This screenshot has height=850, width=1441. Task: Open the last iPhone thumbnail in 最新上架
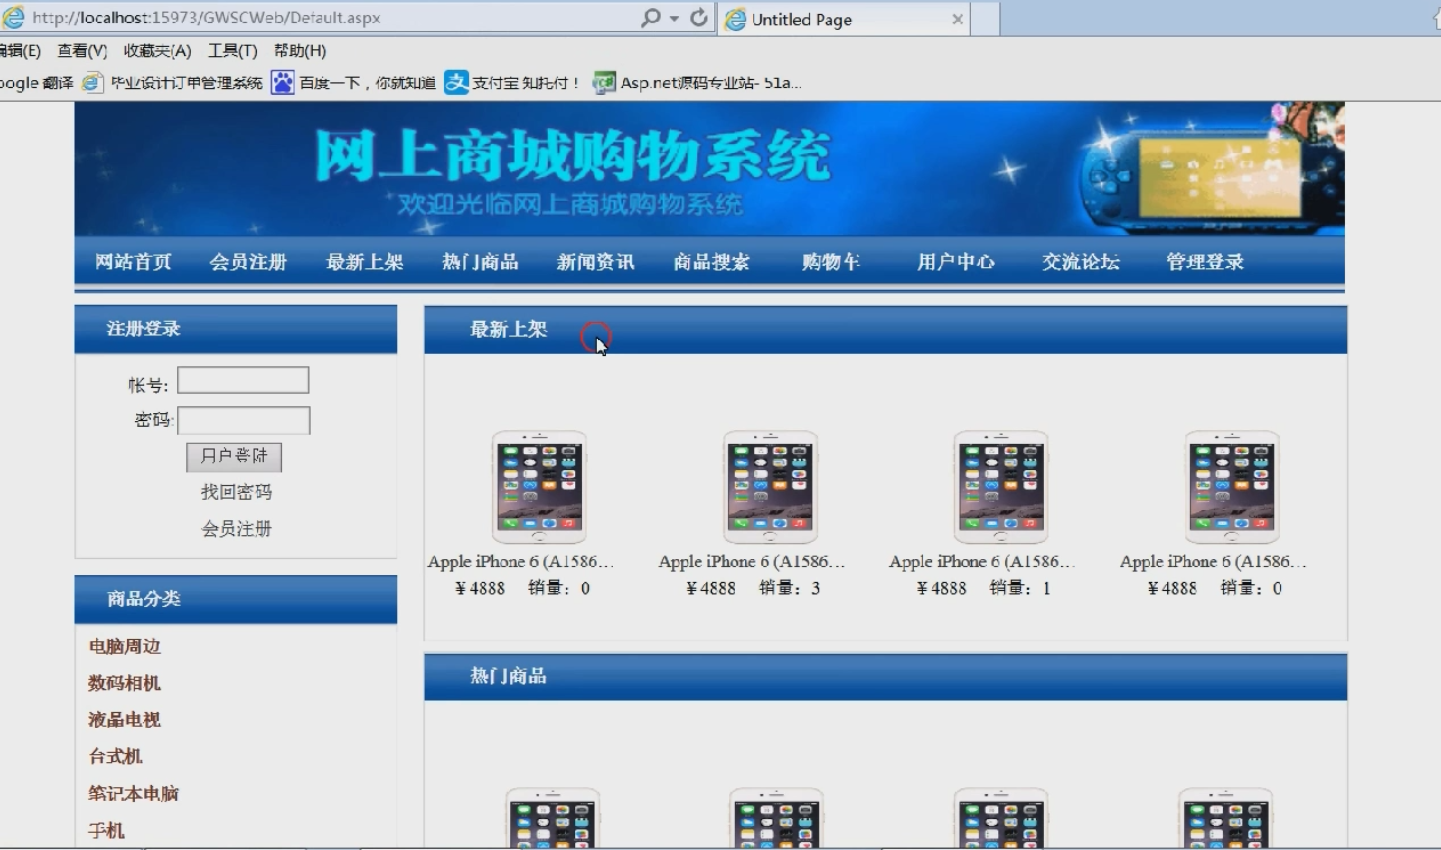(x=1232, y=487)
